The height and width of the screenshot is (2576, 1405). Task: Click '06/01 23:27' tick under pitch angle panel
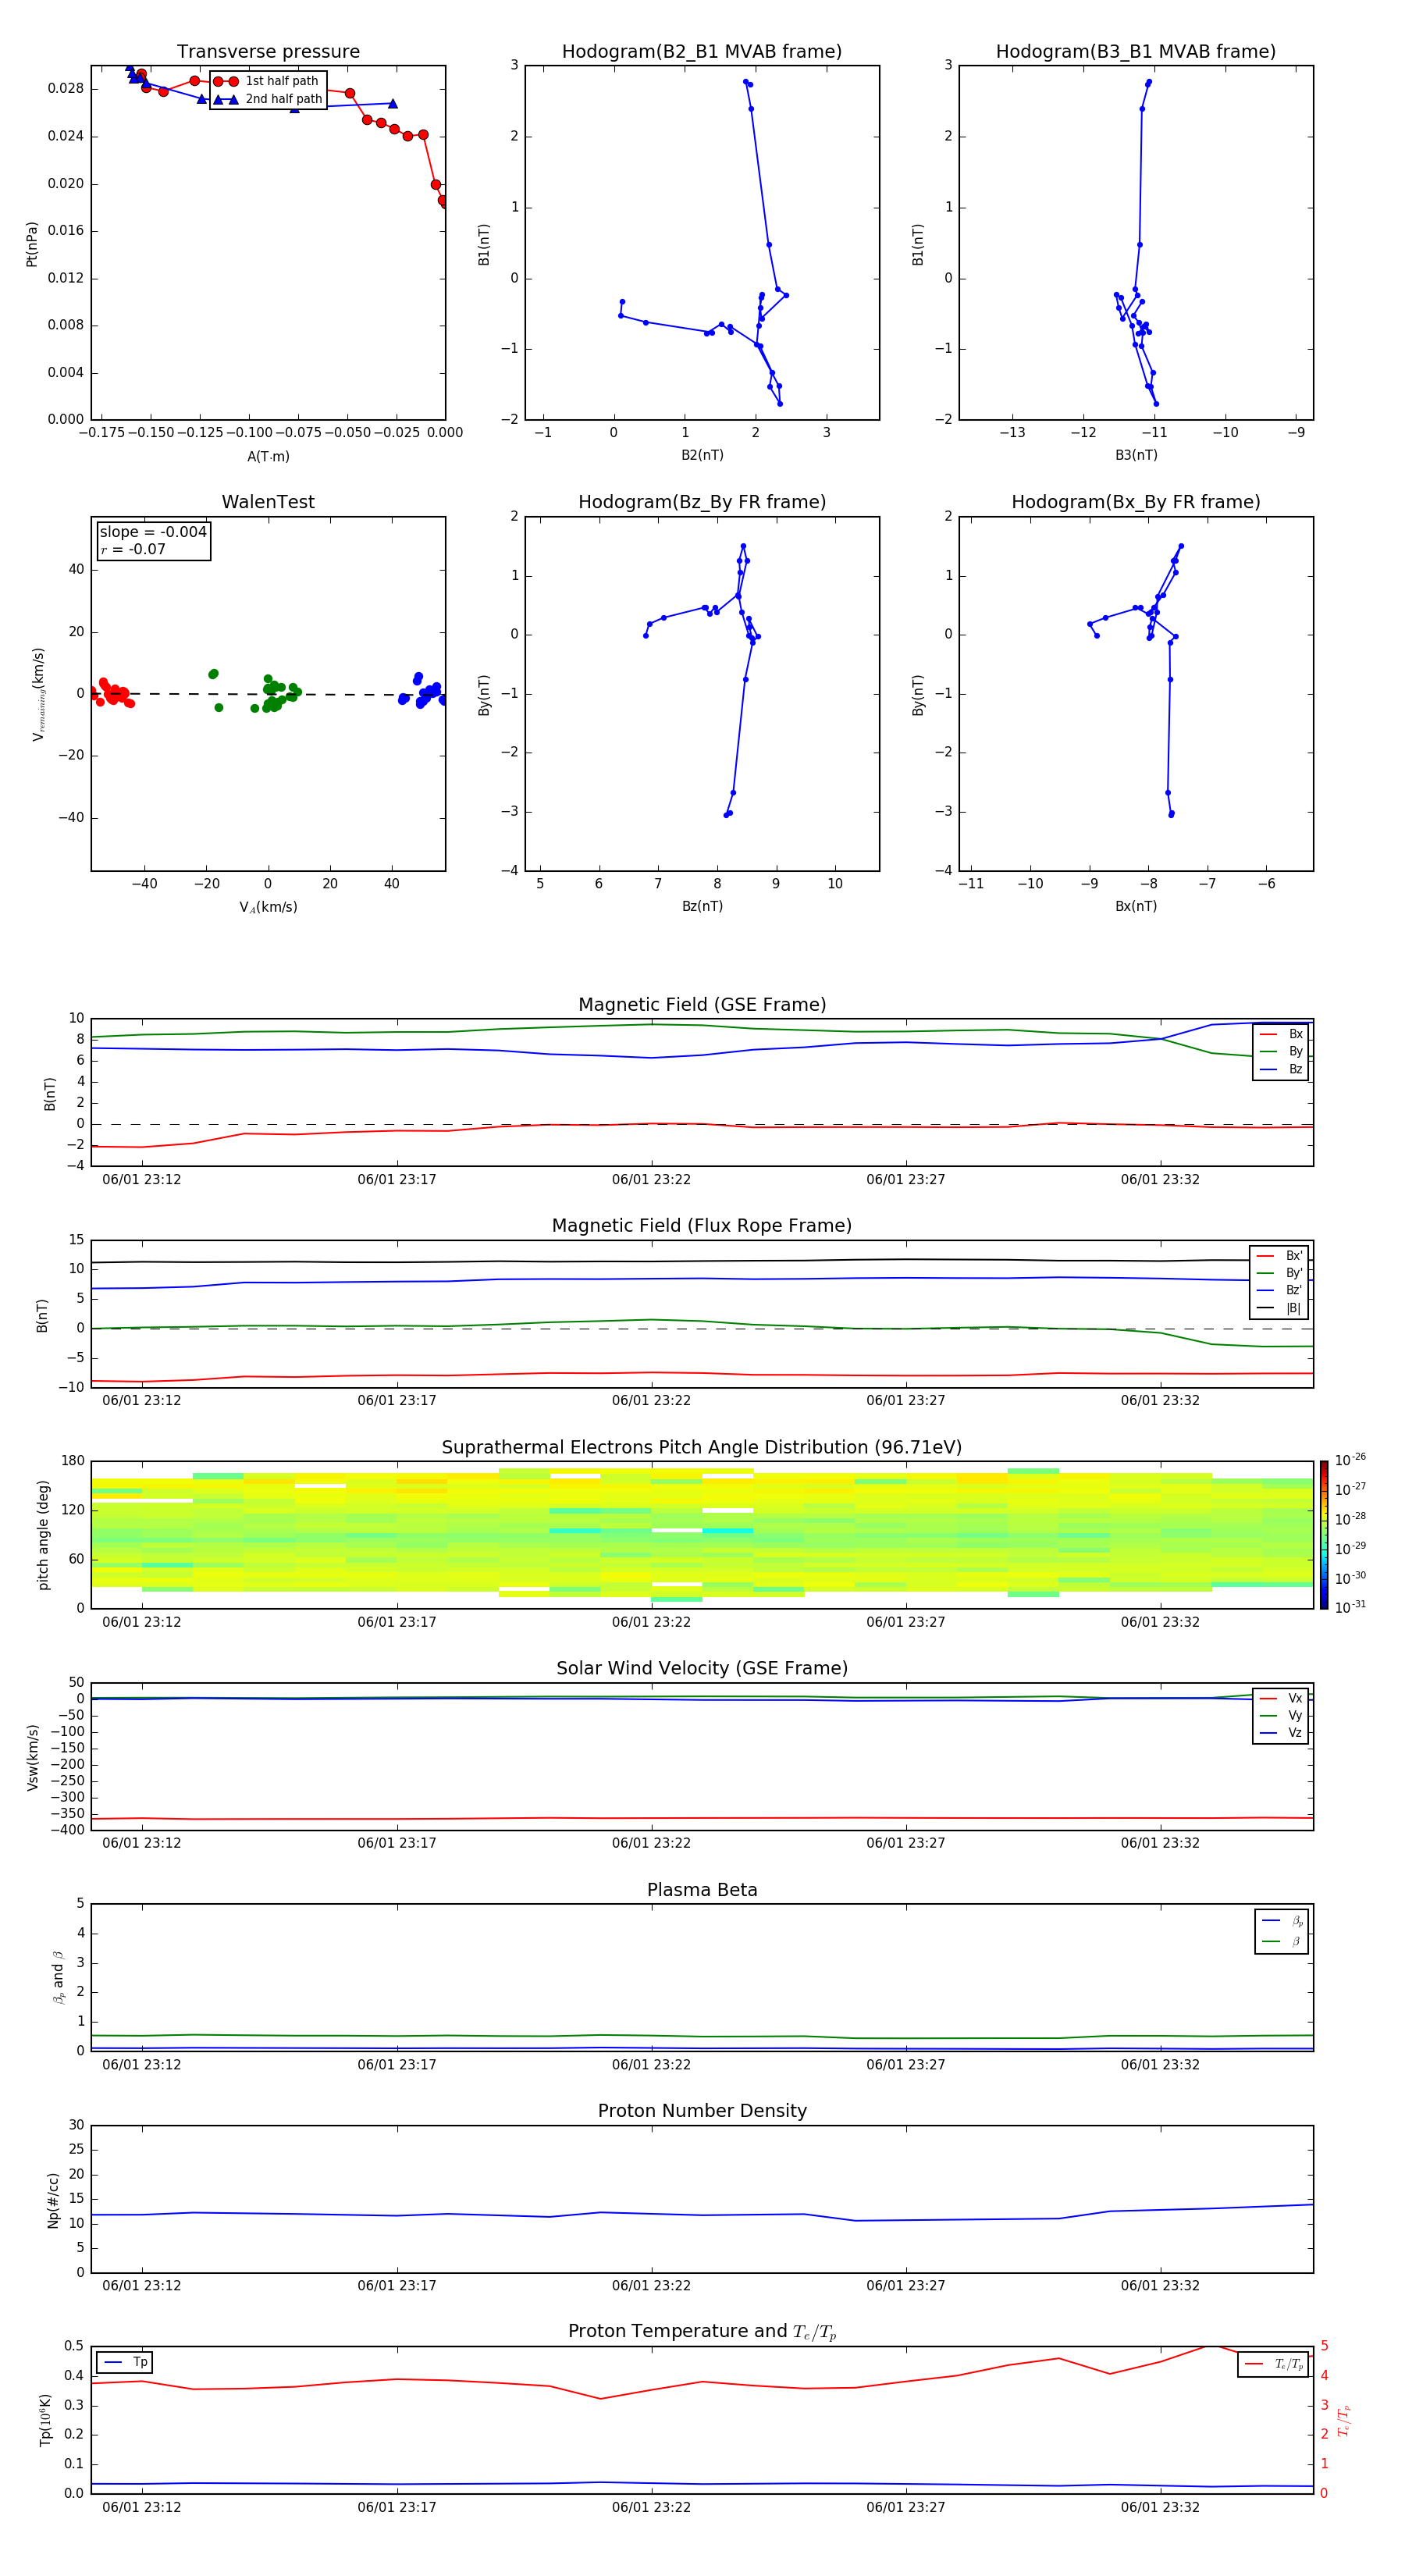(x=906, y=1622)
